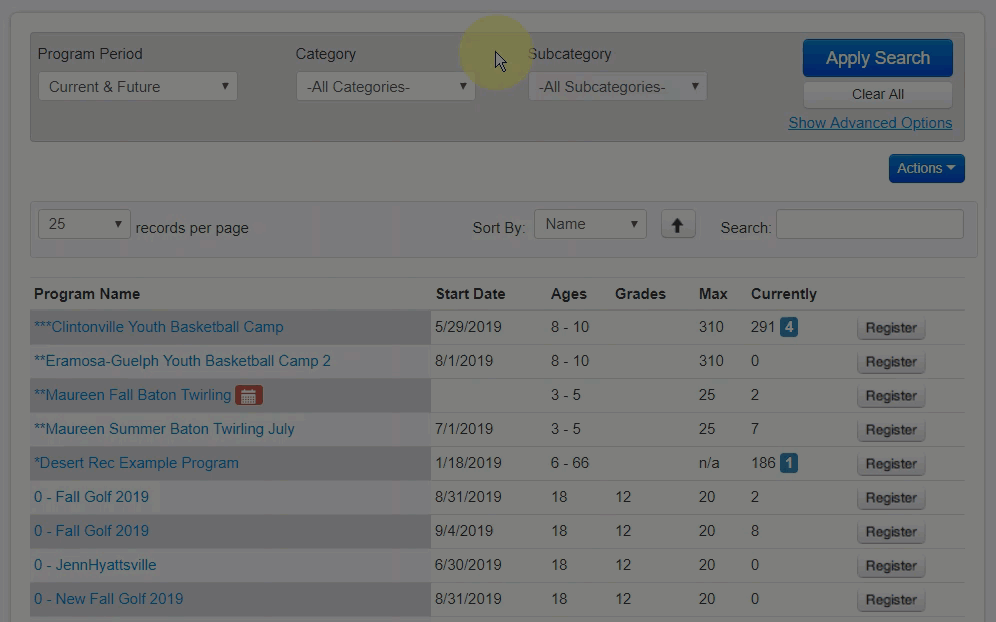Open the Program Period dropdown

(x=138, y=87)
